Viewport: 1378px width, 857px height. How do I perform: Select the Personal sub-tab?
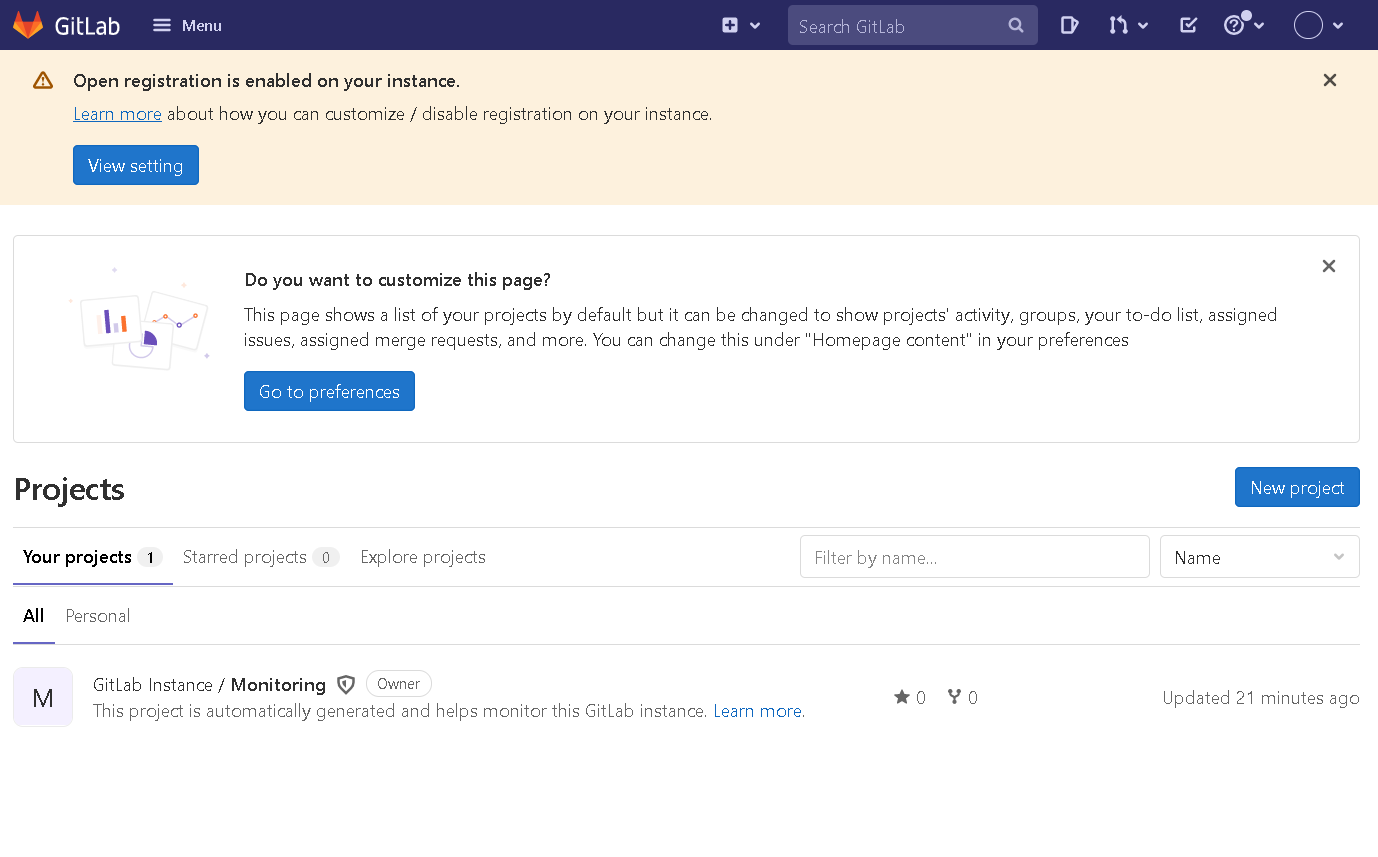[98, 616]
